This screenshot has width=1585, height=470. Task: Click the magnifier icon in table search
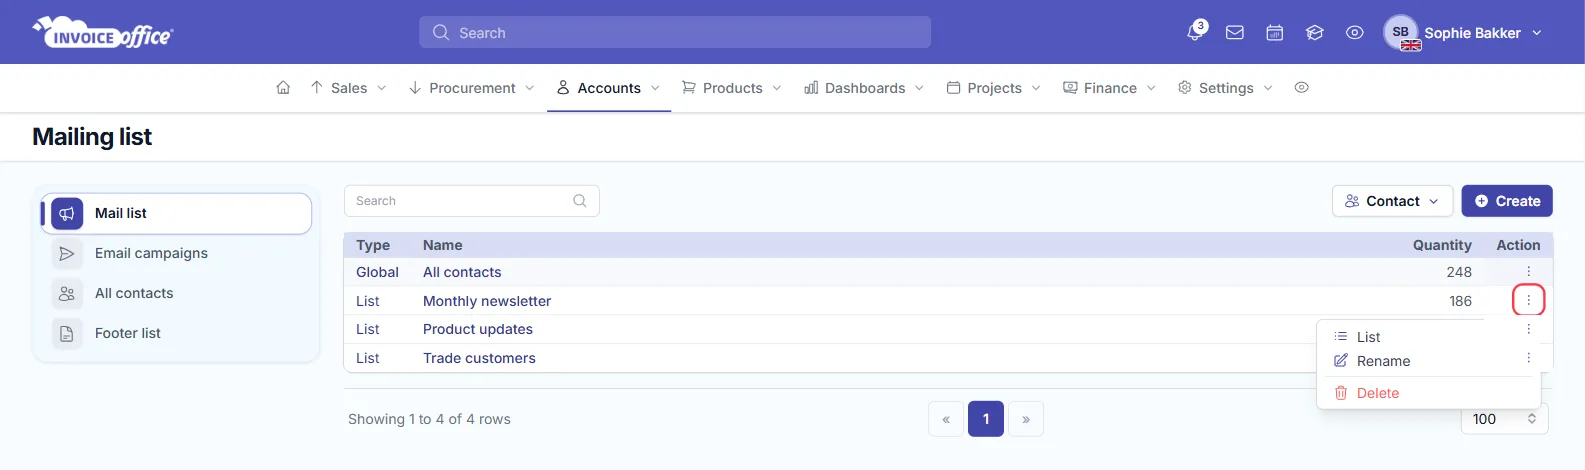(x=580, y=201)
